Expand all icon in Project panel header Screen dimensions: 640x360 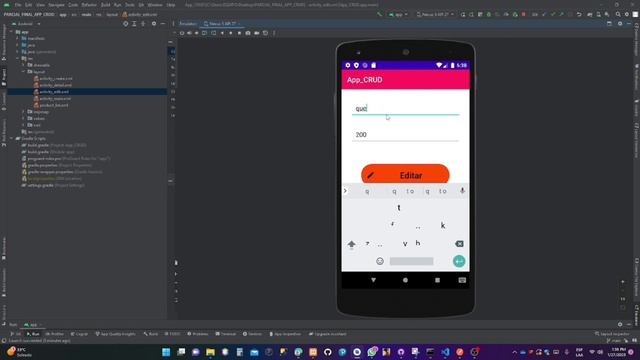134,24
